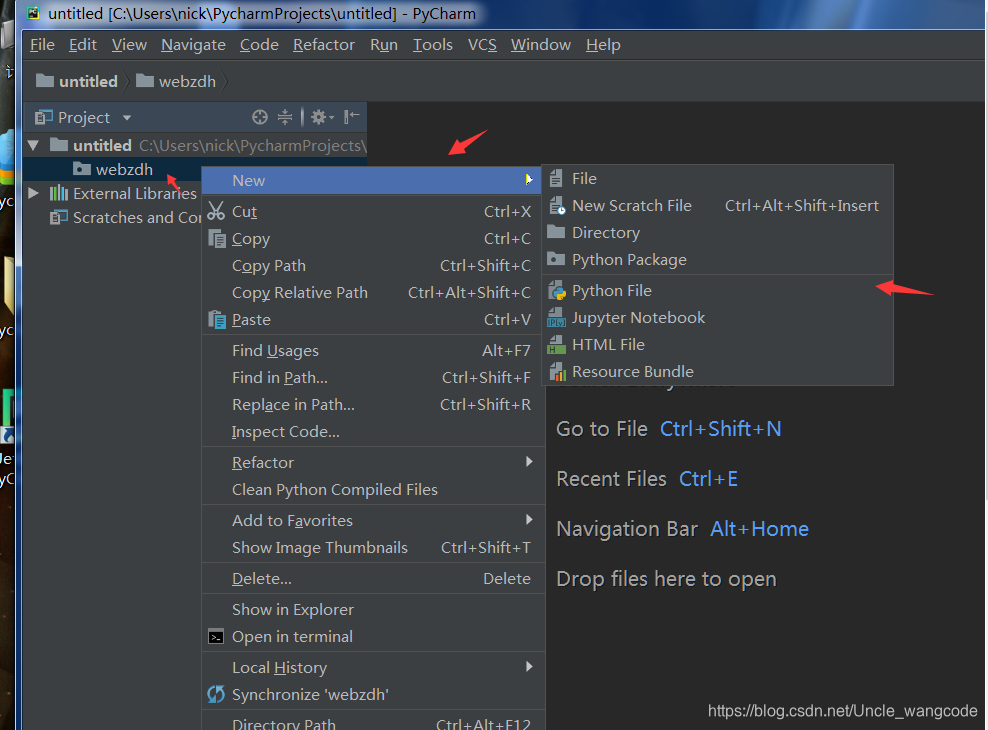The width and height of the screenshot is (988, 730).
Task: Open the File menu
Action: (42, 45)
